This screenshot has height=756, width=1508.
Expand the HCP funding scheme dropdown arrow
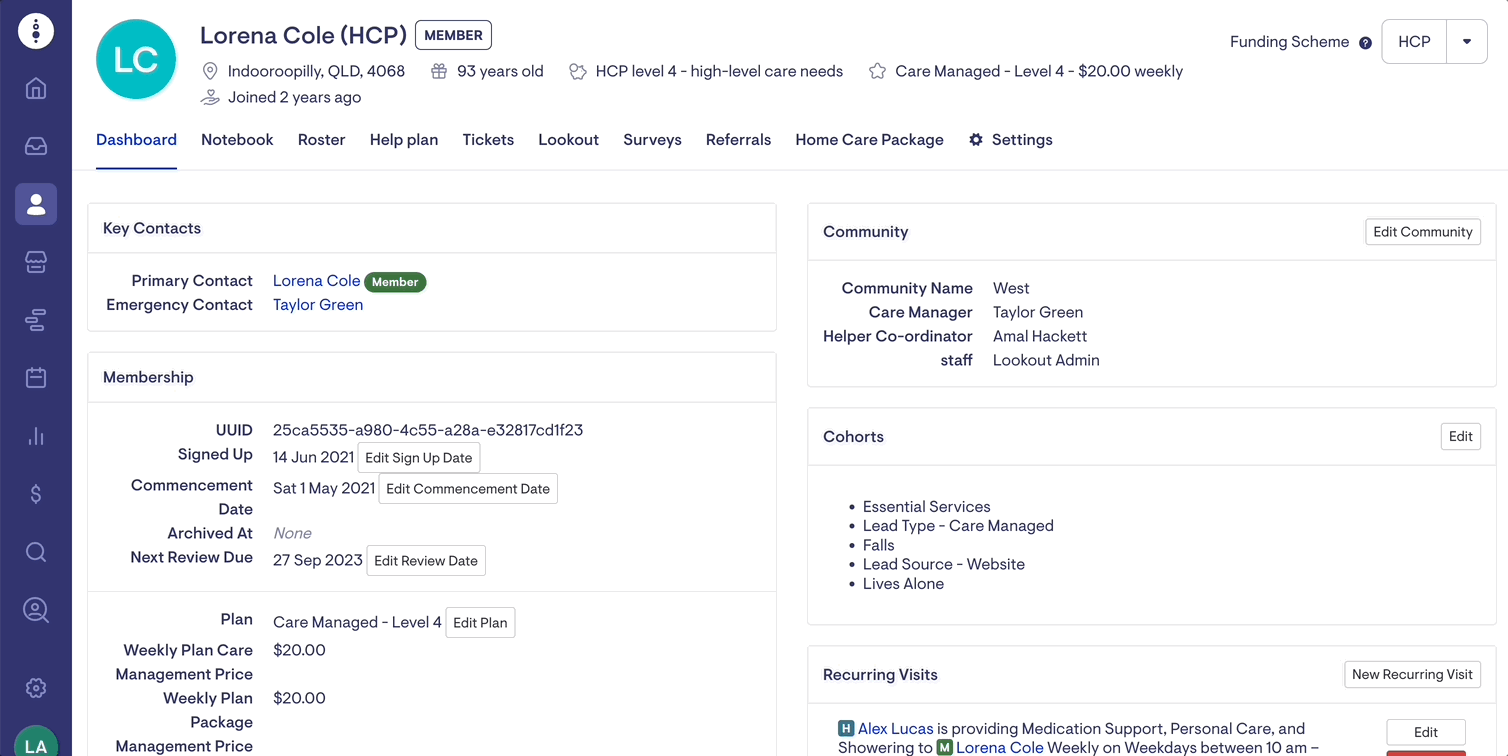[1467, 42]
